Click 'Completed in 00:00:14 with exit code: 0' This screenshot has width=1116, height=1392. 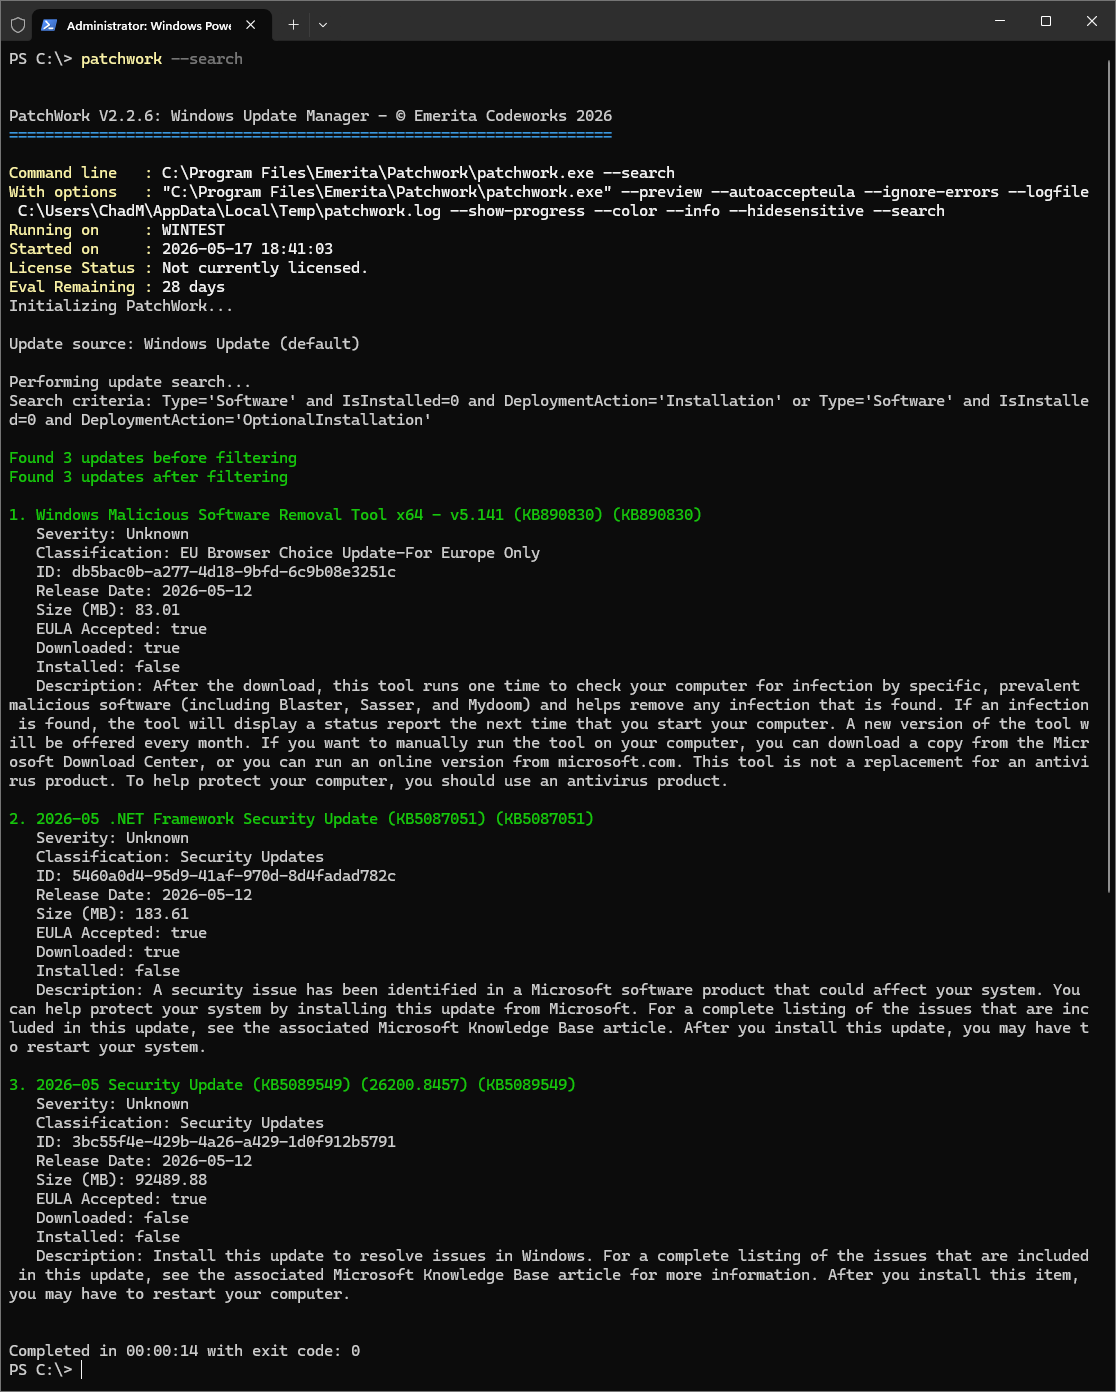click(x=184, y=1351)
